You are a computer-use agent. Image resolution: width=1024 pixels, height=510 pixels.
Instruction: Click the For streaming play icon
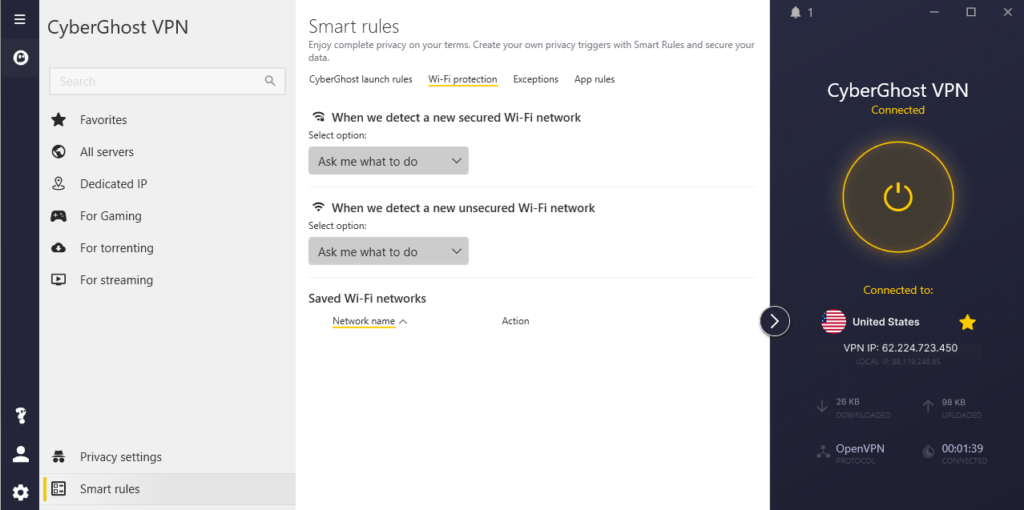click(x=59, y=279)
